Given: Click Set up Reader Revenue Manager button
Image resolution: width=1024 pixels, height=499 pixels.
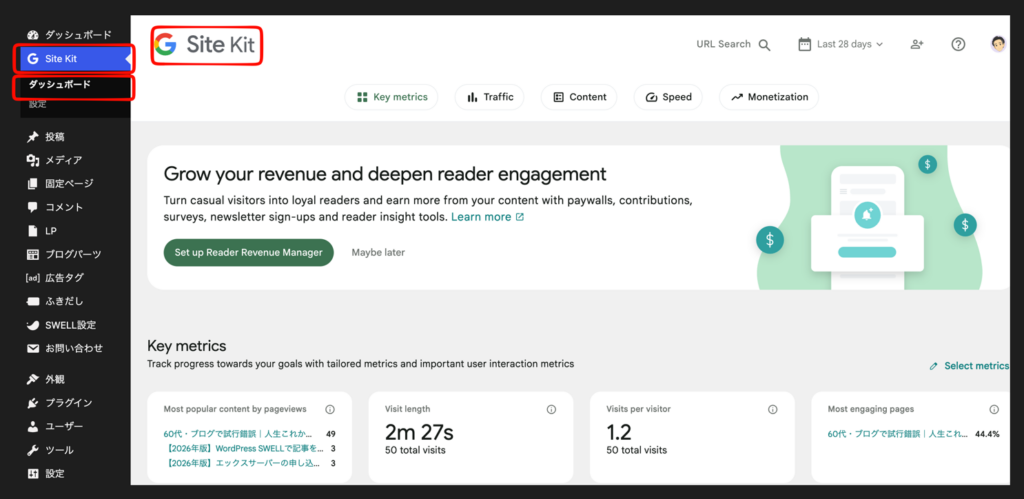Looking at the screenshot, I should (249, 253).
